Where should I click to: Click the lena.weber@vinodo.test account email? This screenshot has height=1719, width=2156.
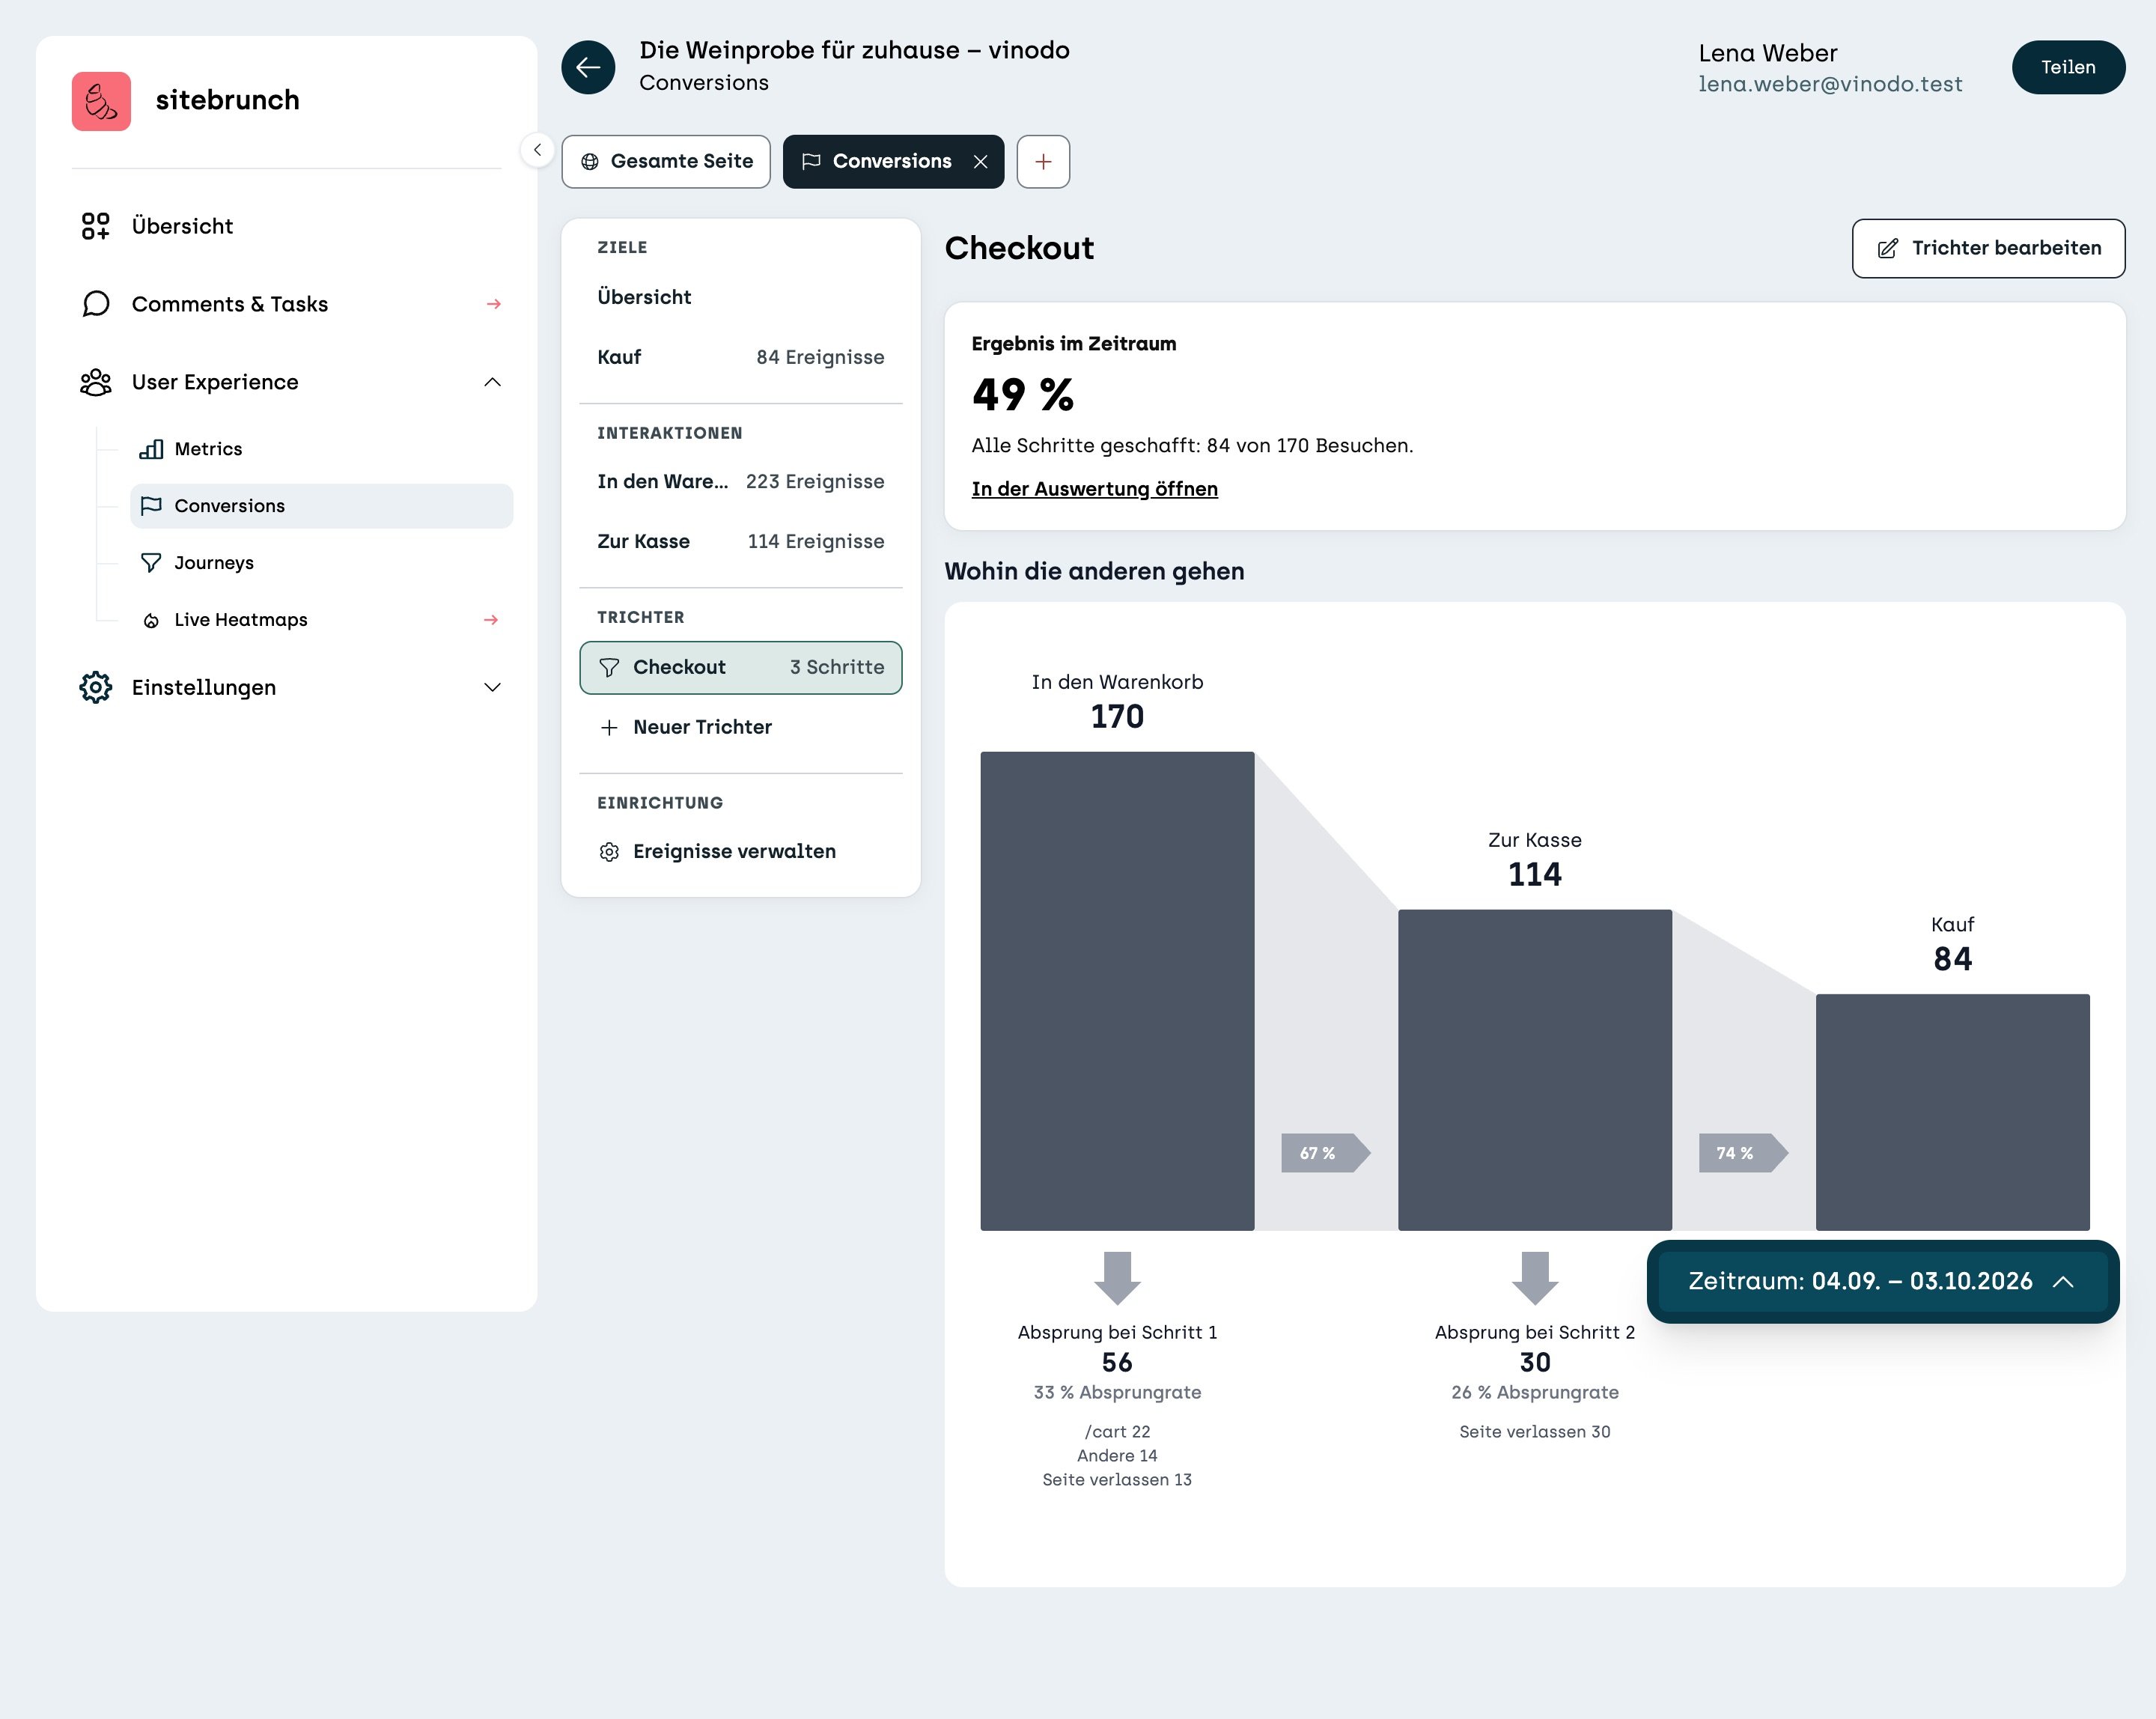[x=1830, y=84]
